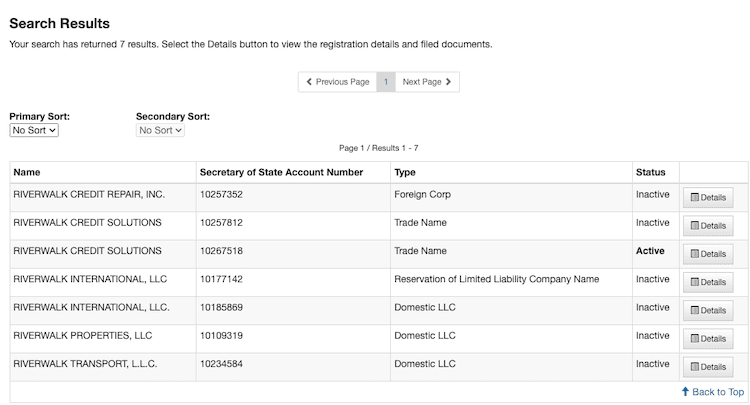Select account number 10257812
This screenshot has height=405, width=750.
[221, 223]
